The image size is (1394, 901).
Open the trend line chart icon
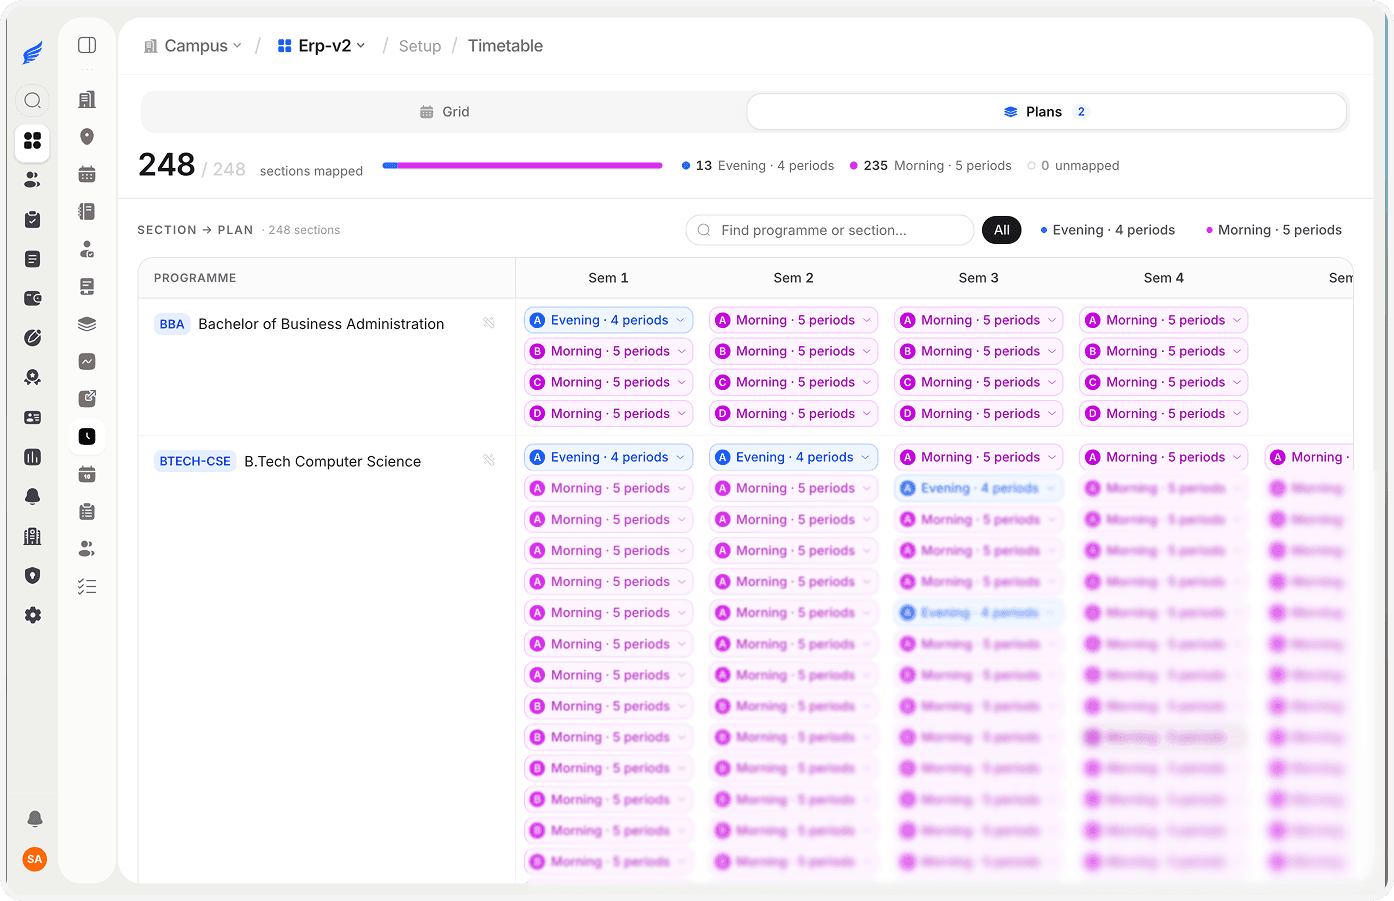[x=87, y=361]
